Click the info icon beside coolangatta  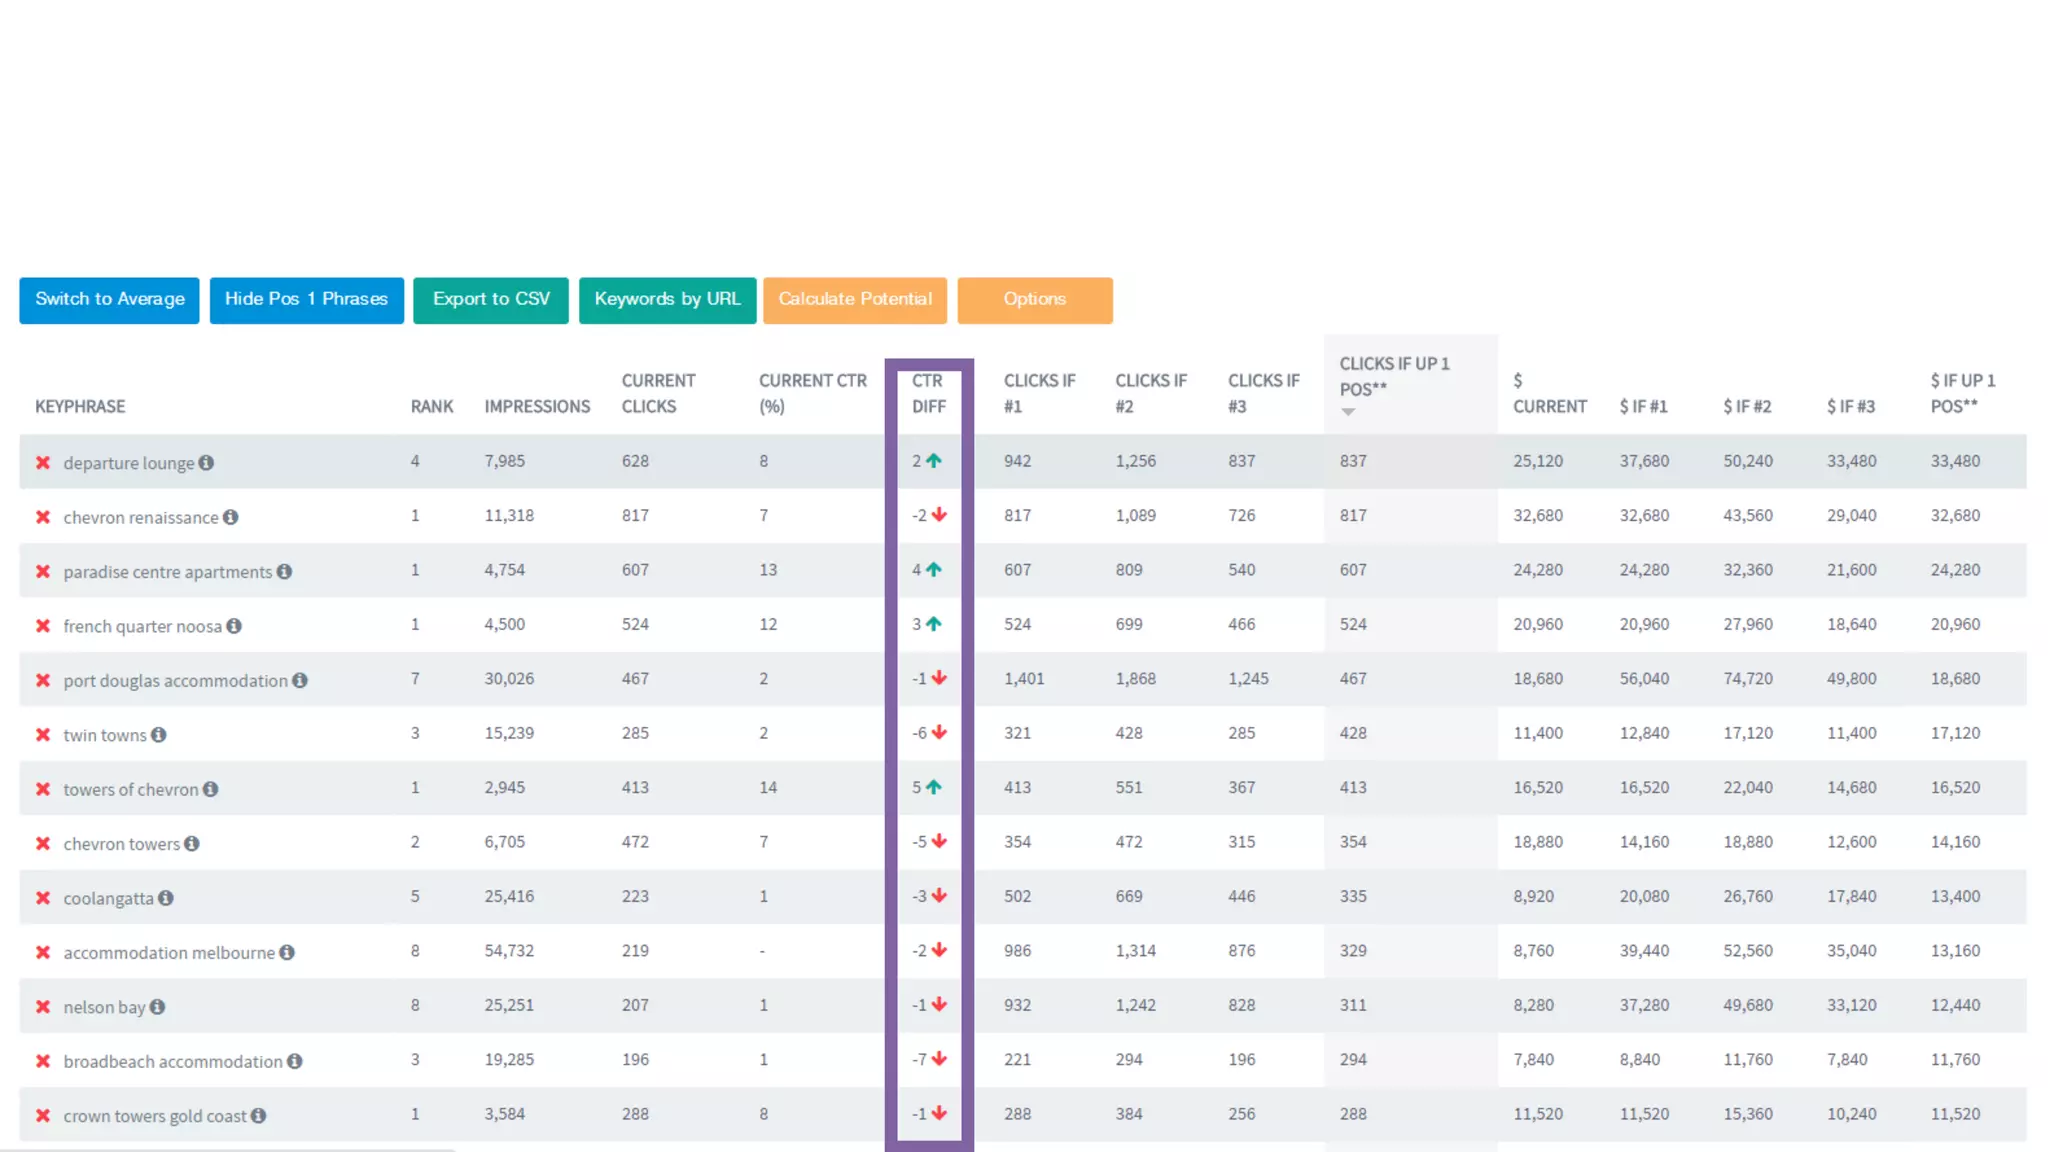tap(166, 898)
